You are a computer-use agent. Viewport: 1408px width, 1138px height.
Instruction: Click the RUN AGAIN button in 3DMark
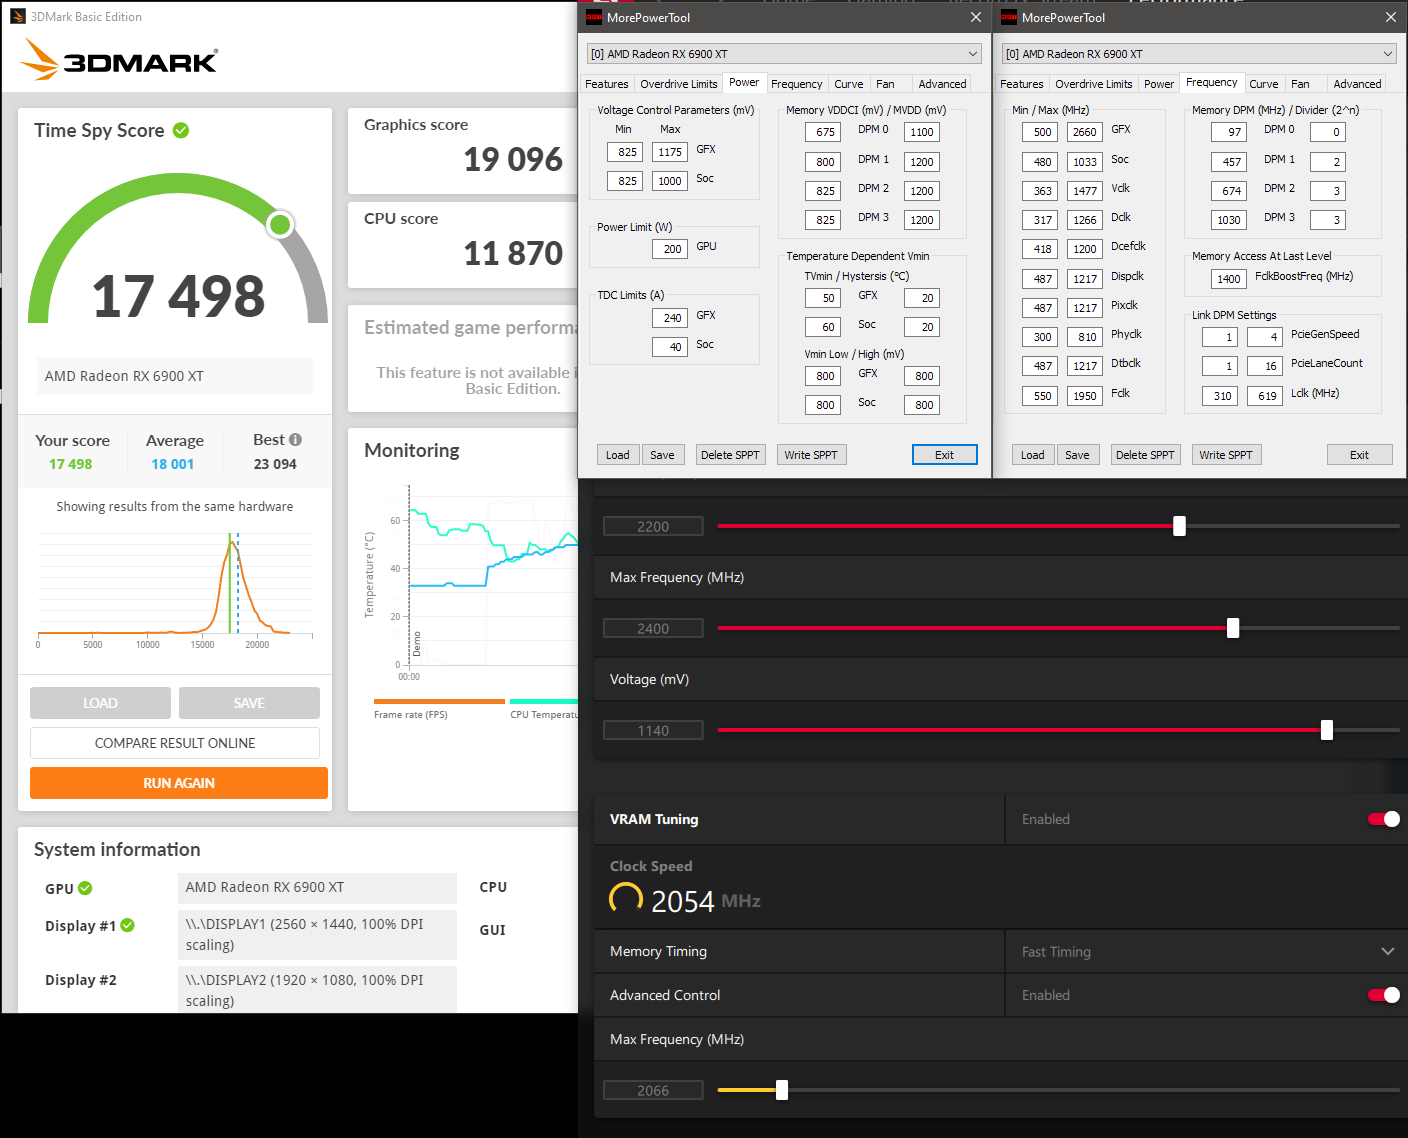179,783
